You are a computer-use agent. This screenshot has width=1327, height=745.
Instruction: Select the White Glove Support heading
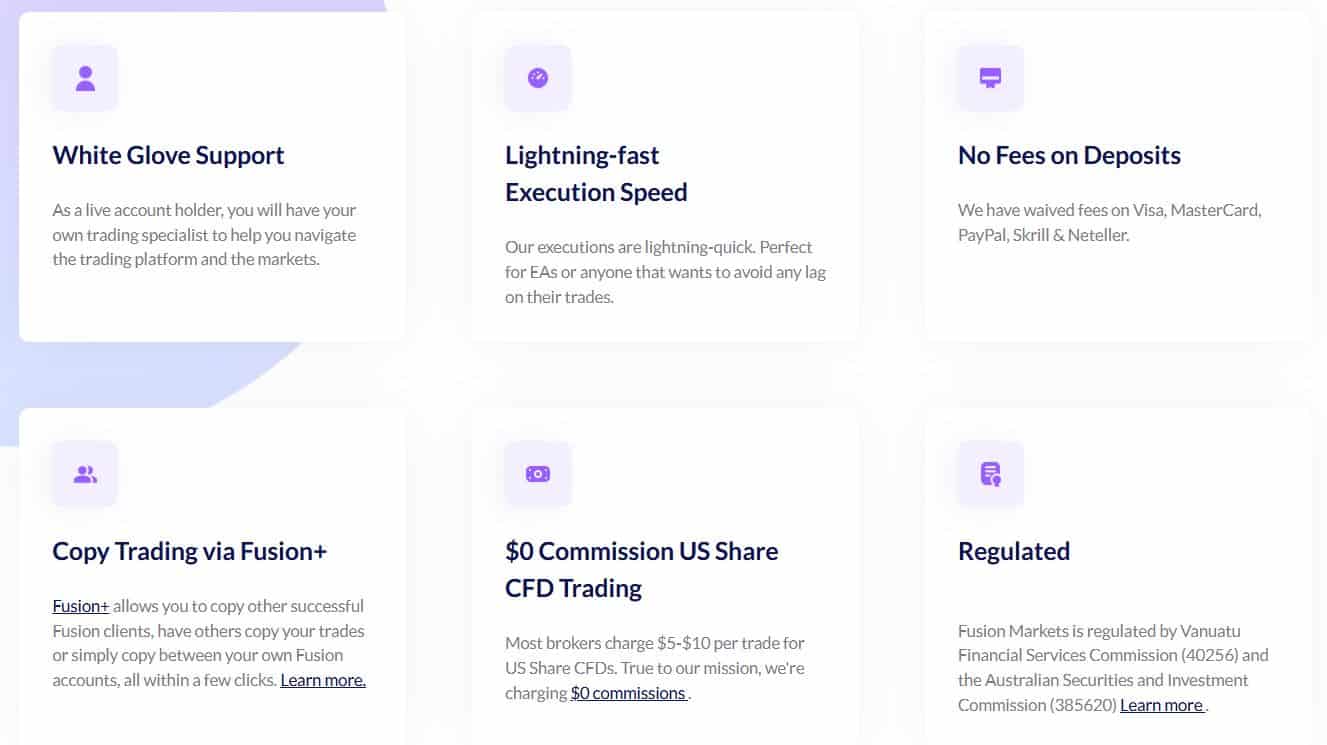168,155
